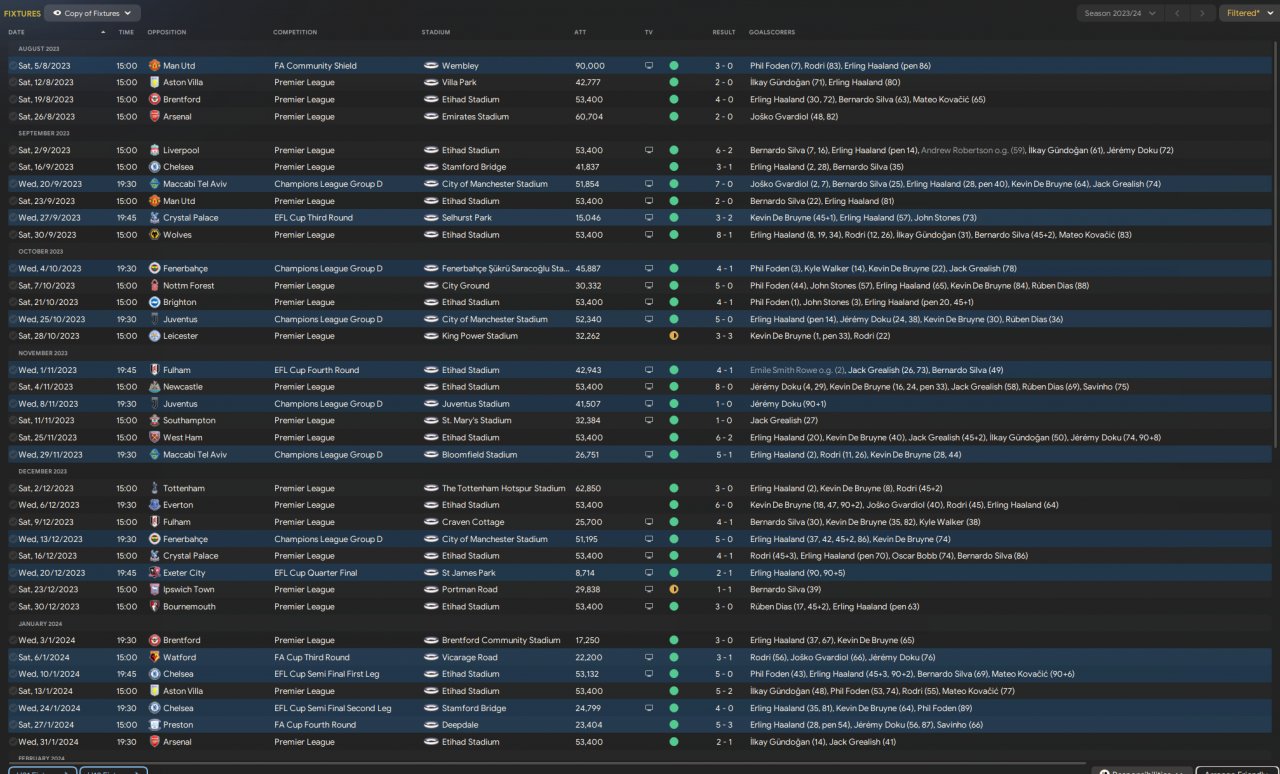Viewport: 1280px width, 774px height.
Task: Click the stadium icon beside Wembley
Action: click(431, 66)
